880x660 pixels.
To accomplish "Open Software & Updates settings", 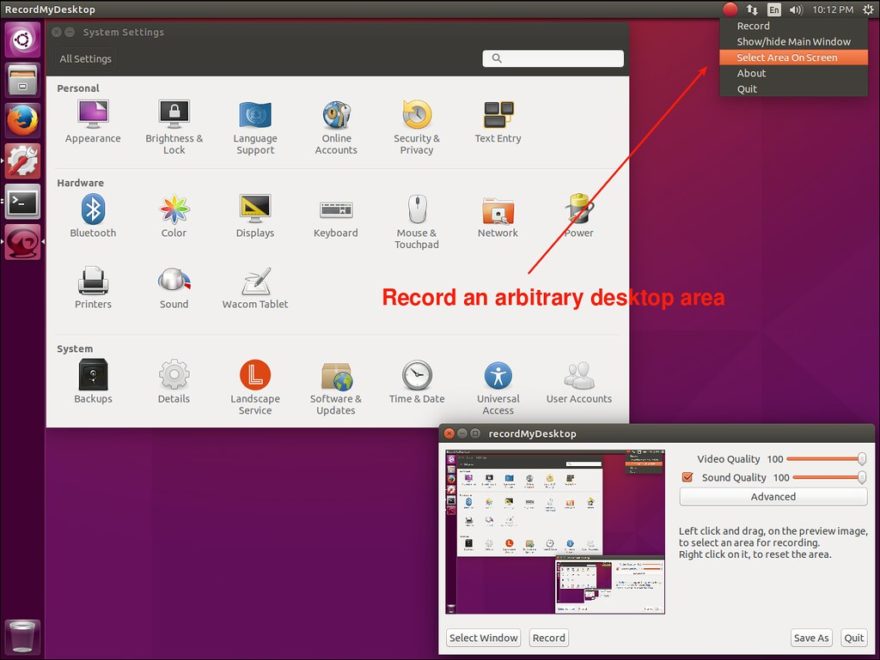I will [x=336, y=387].
